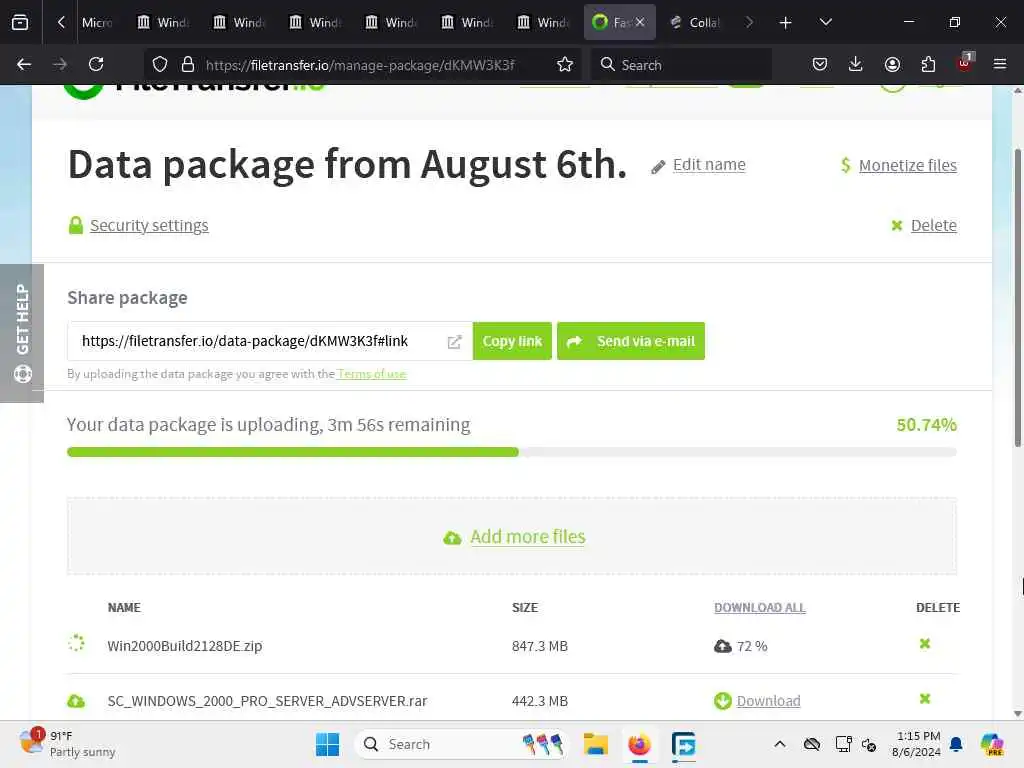The width and height of the screenshot is (1024, 768).
Task: Click page vertical scrollbar thumb
Action: (x=1017, y=298)
